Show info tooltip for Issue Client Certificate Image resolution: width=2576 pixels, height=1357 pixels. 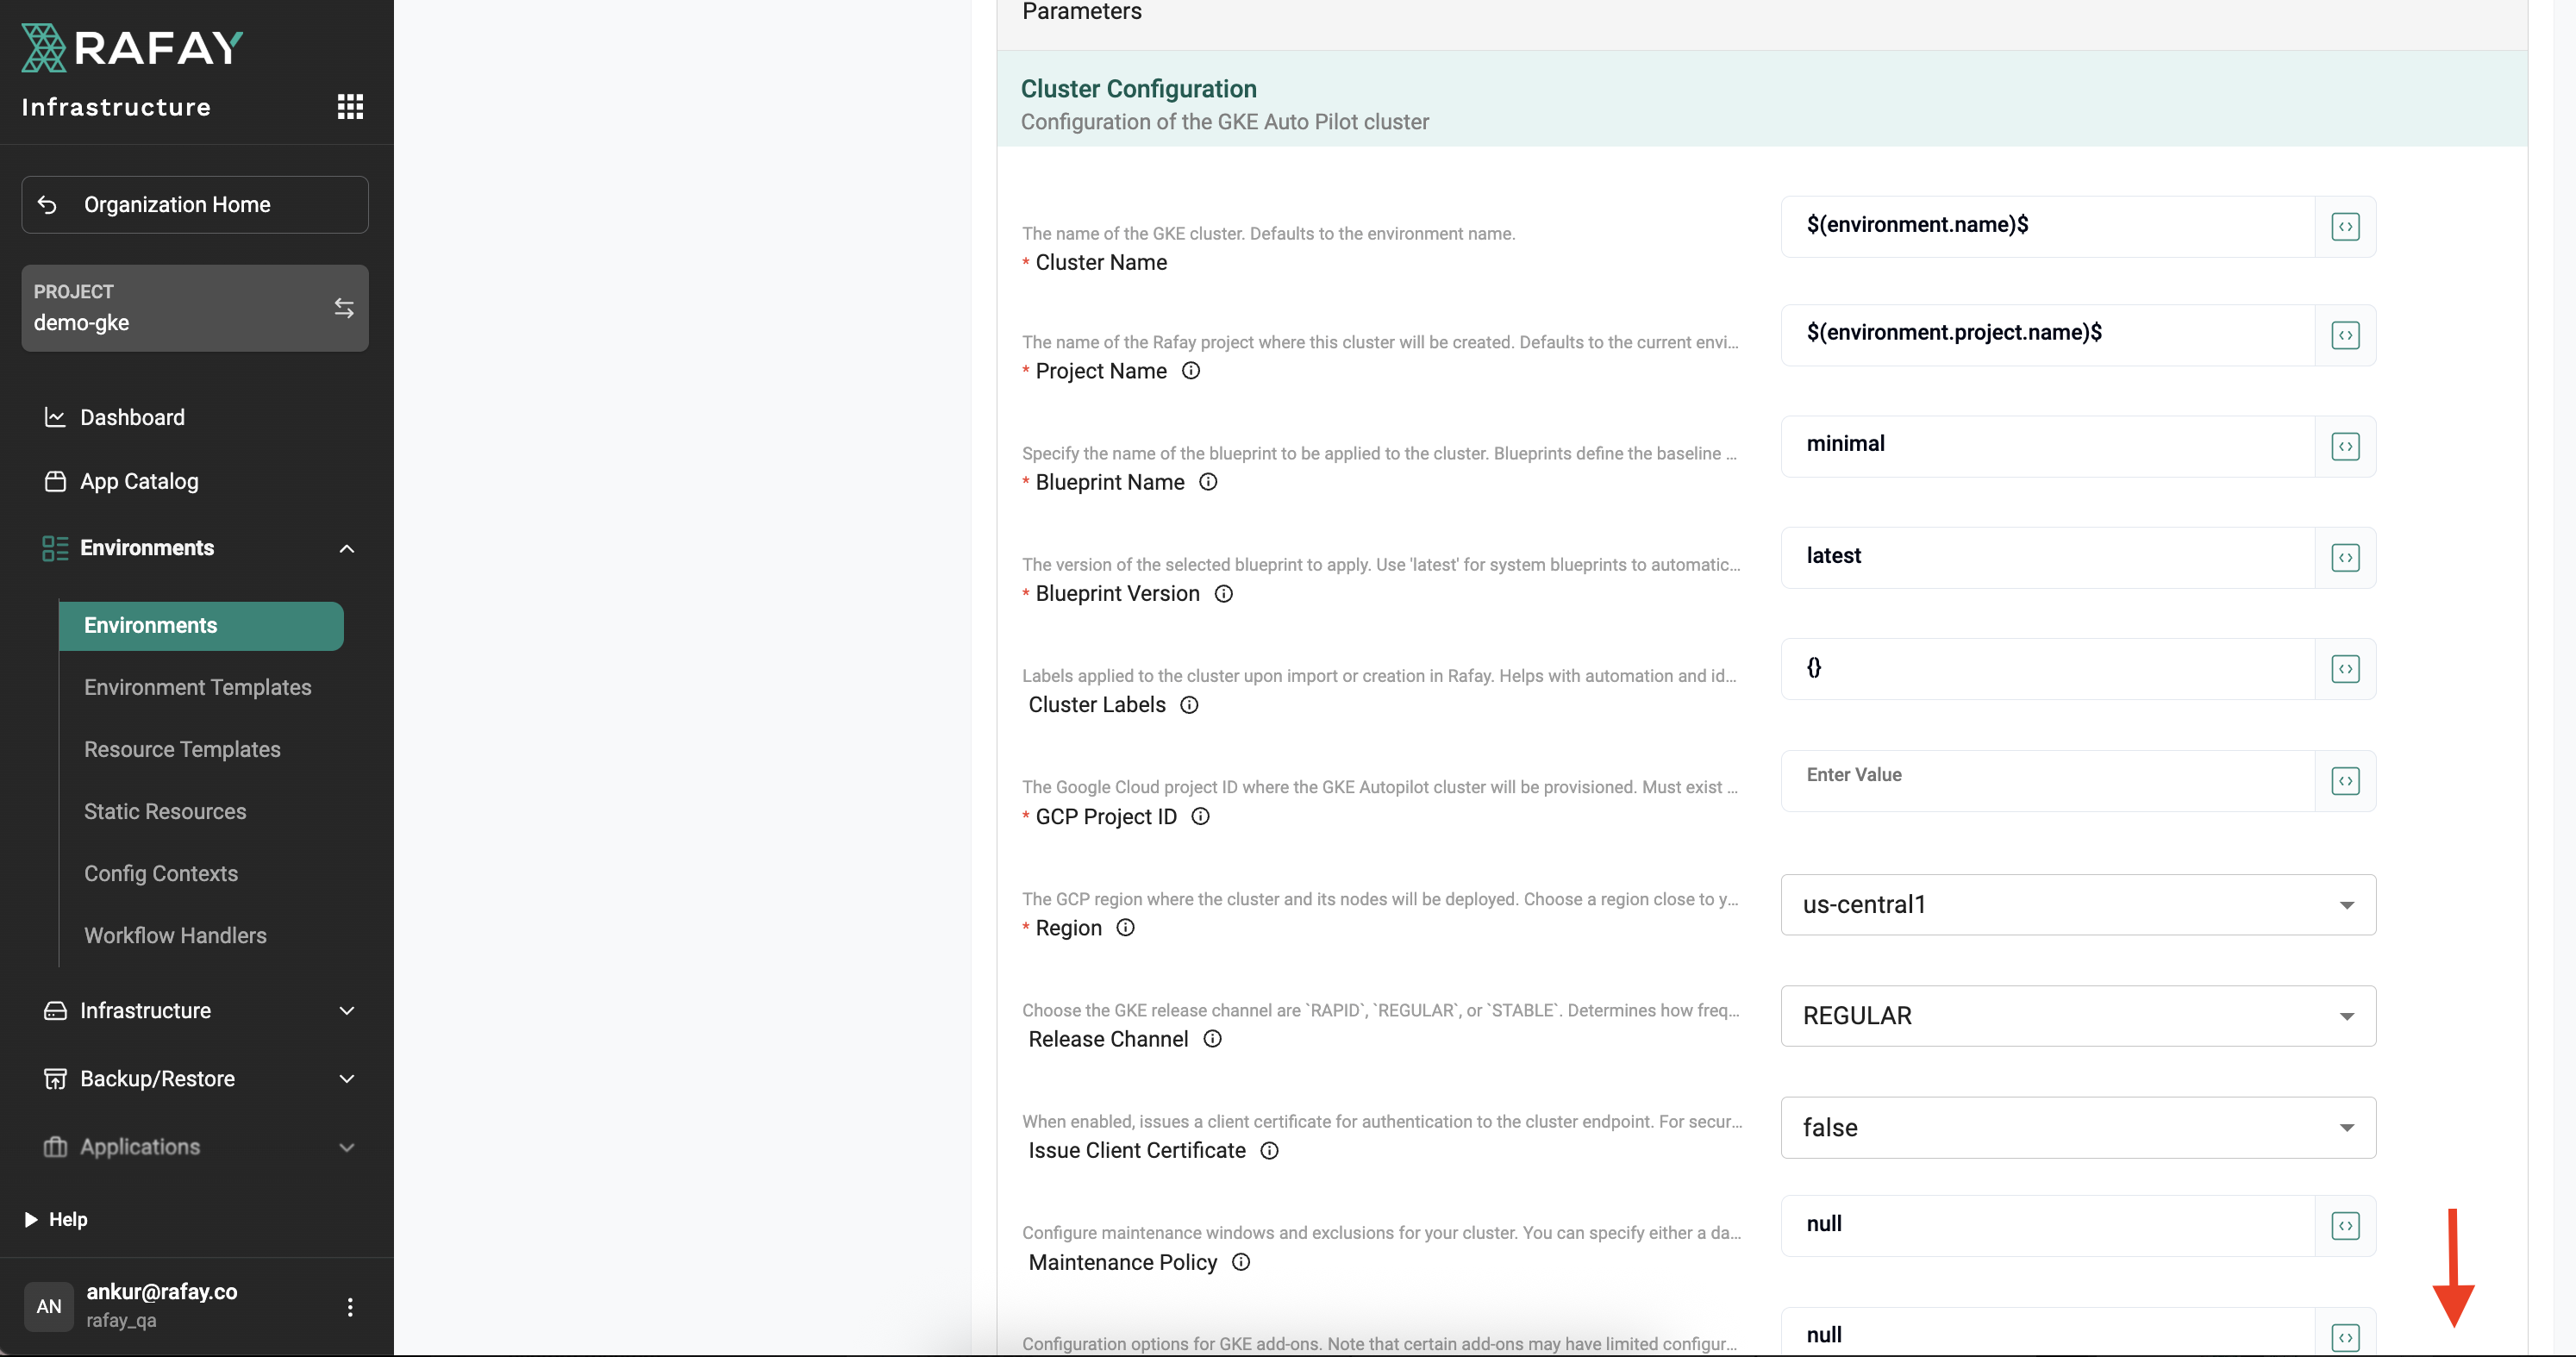click(1269, 1151)
